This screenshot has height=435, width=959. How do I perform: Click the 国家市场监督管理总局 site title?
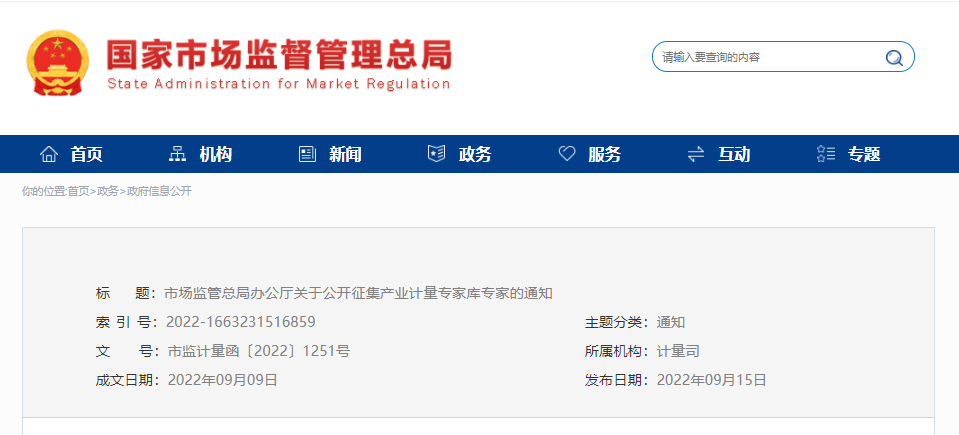(279, 56)
